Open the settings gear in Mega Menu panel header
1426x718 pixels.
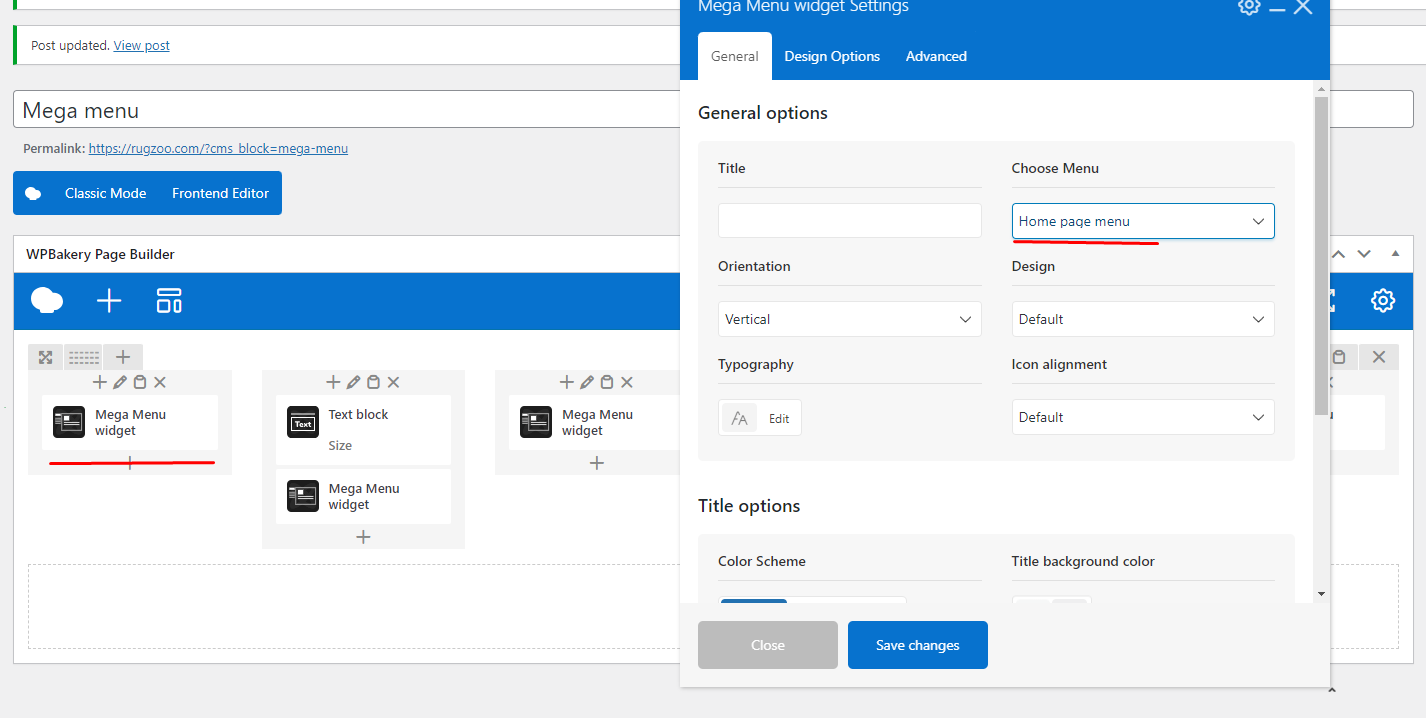pyautogui.click(x=1249, y=6)
